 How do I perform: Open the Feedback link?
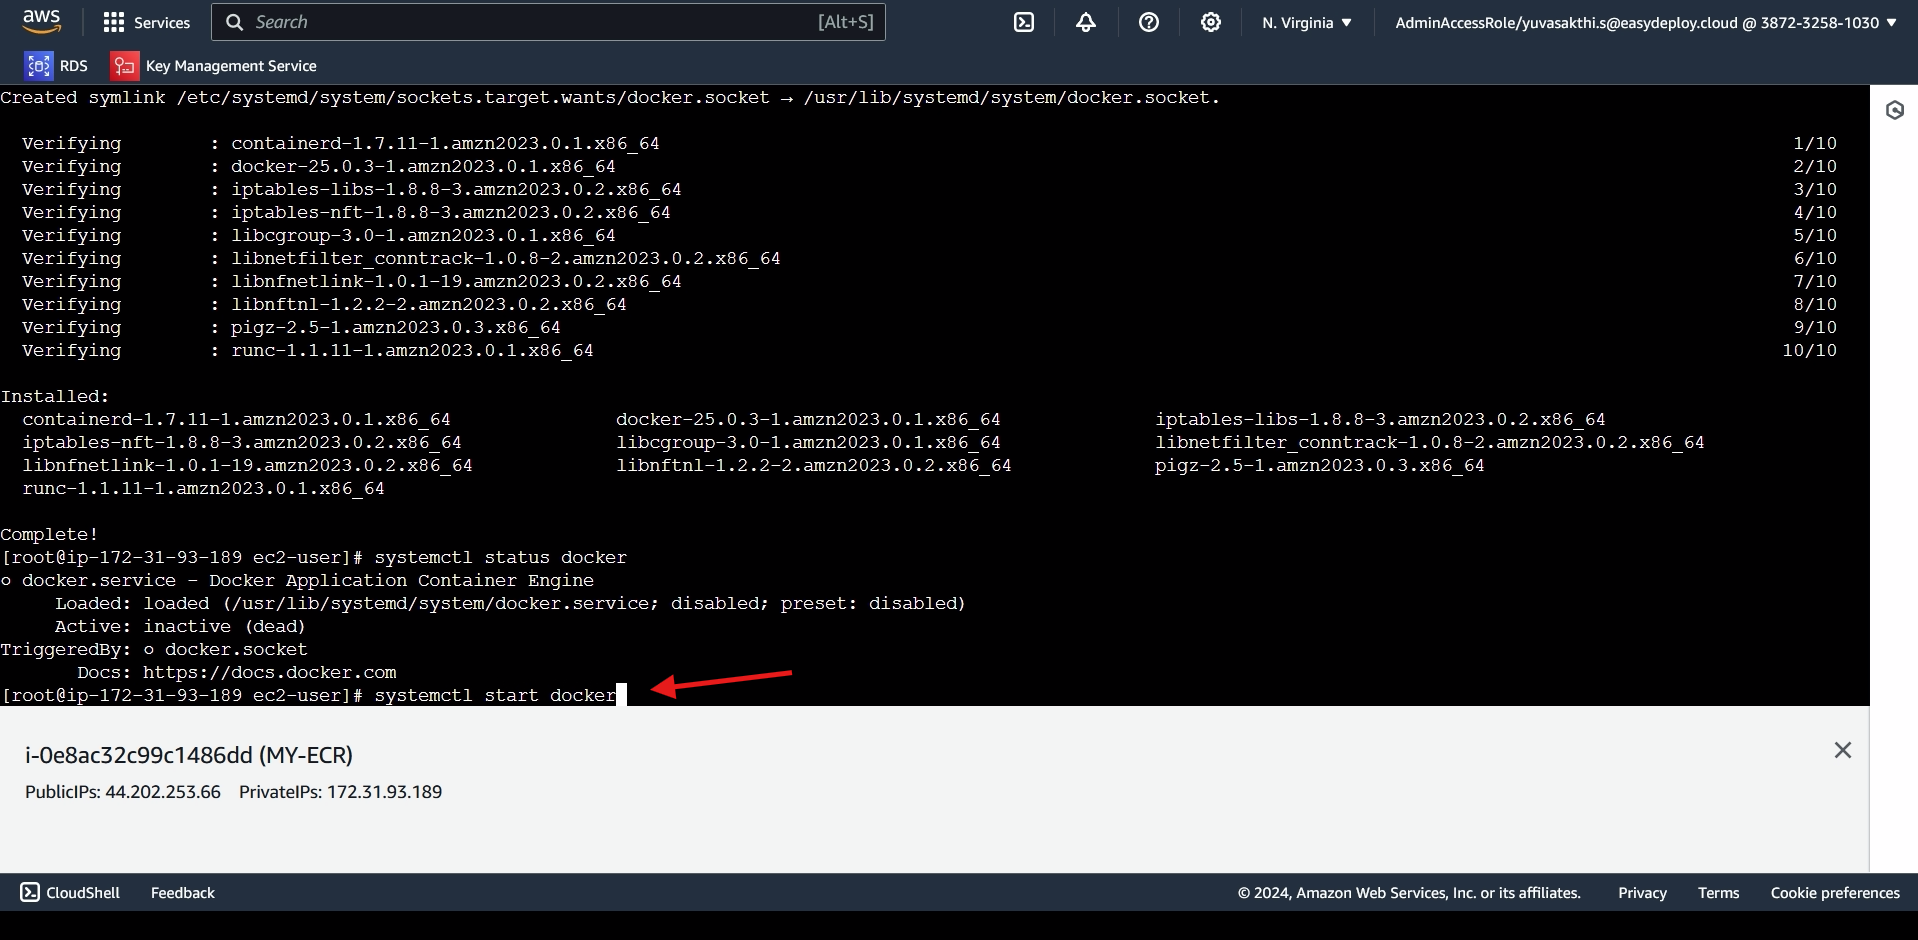coord(183,892)
